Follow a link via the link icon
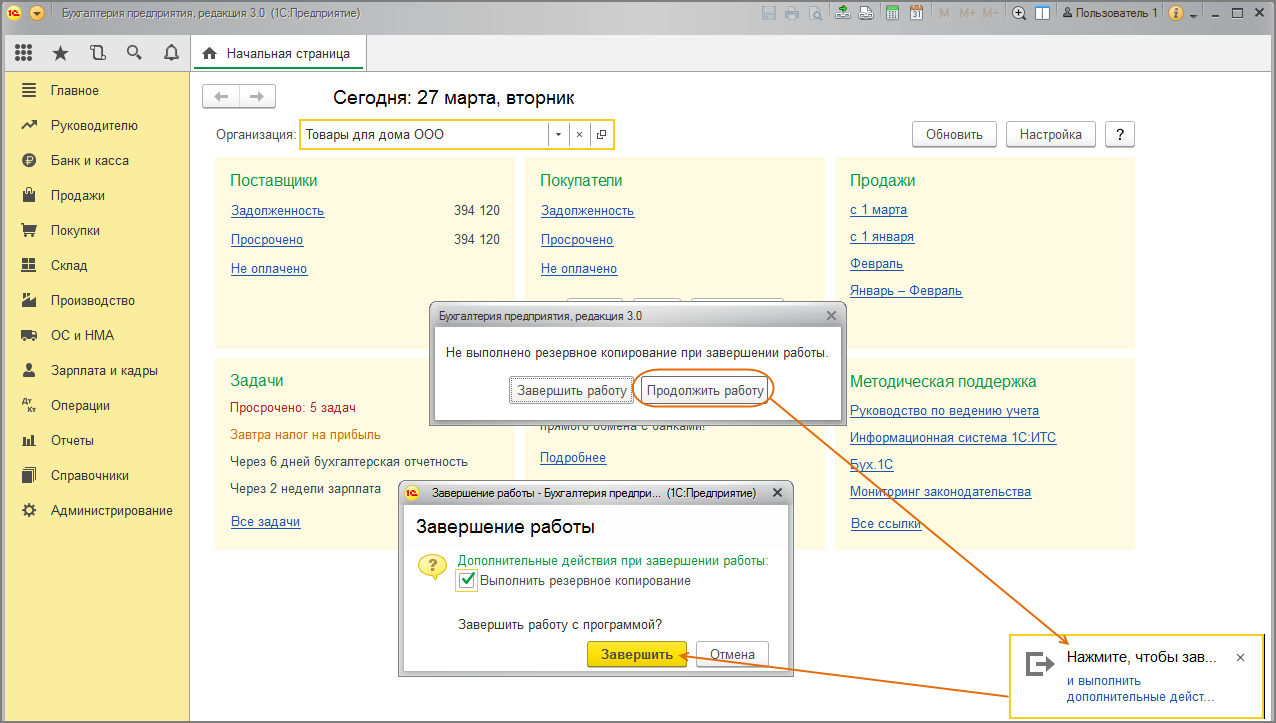The width and height of the screenshot is (1276, 723). [x=865, y=13]
